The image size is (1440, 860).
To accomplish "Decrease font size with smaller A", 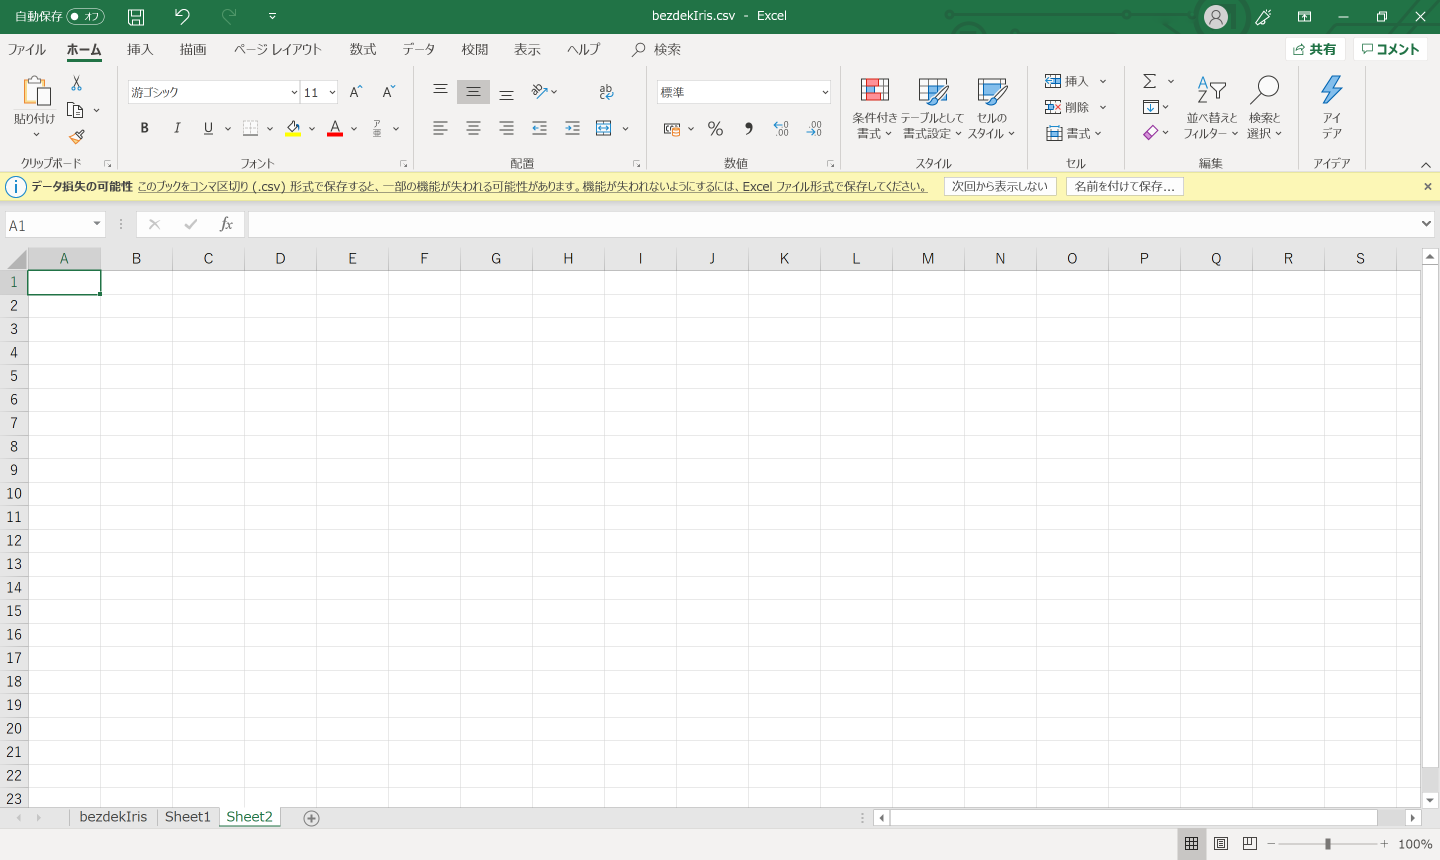I will [389, 92].
